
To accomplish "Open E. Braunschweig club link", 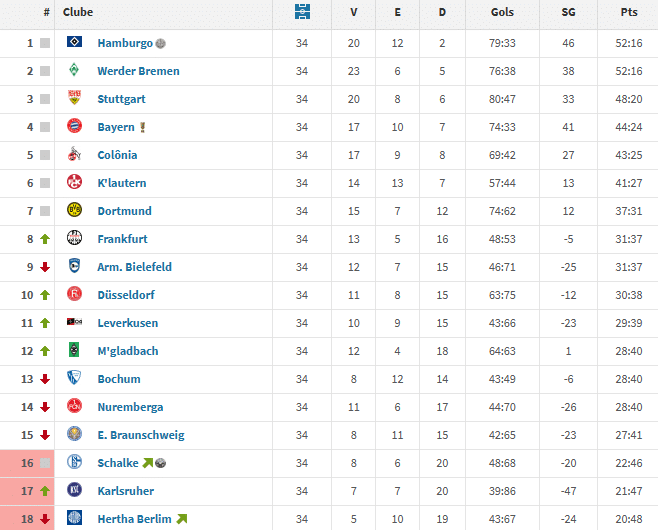I will coord(140,435).
